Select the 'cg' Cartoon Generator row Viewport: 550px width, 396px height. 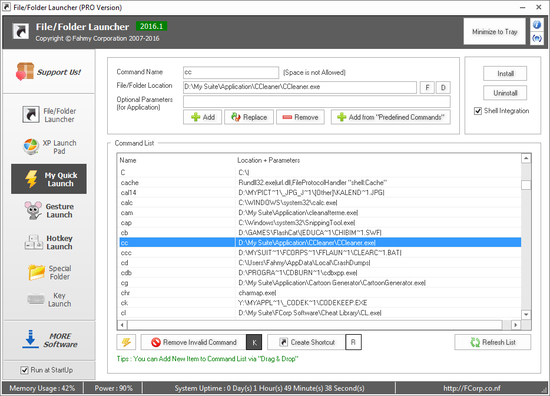(320, 283)
